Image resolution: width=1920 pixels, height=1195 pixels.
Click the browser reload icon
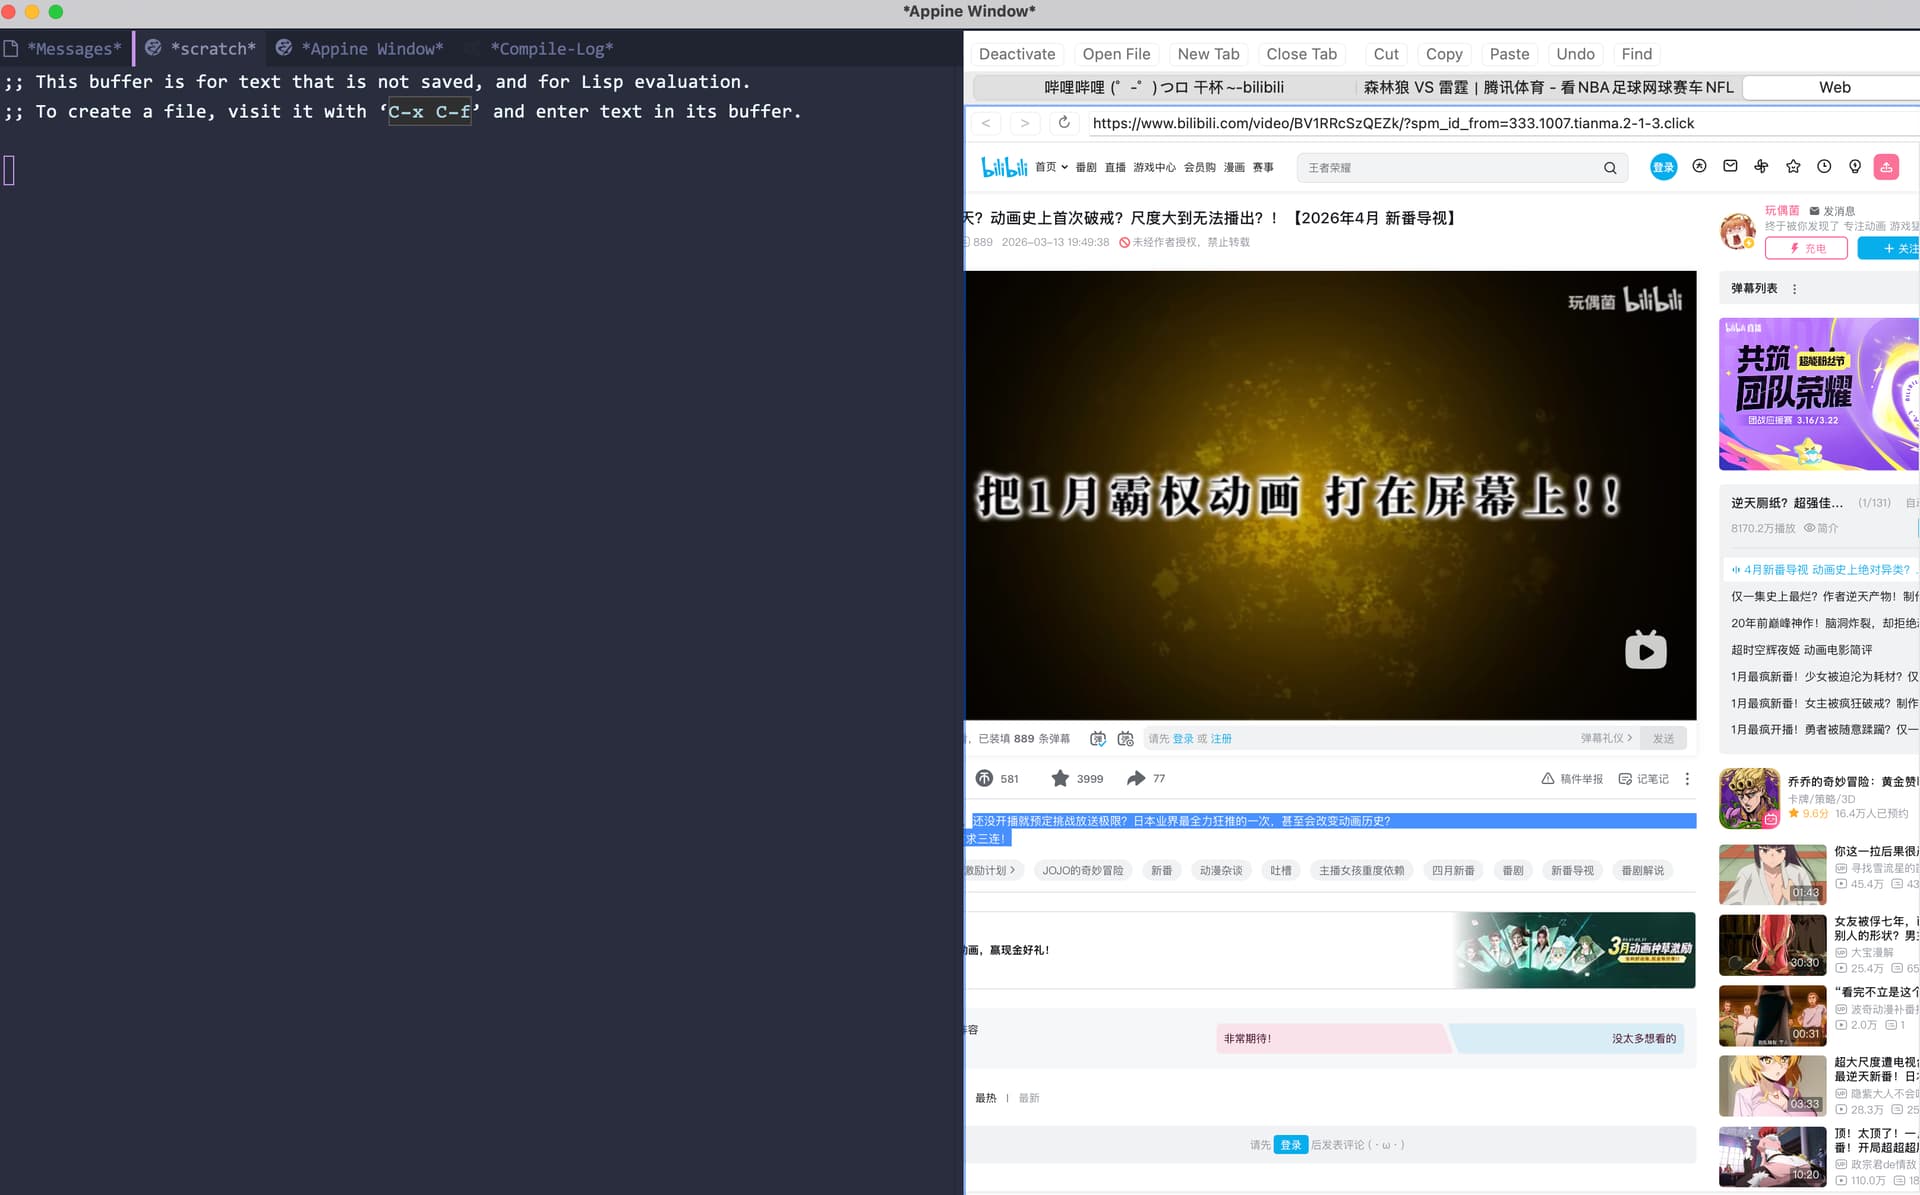[x=1064, y=122]
